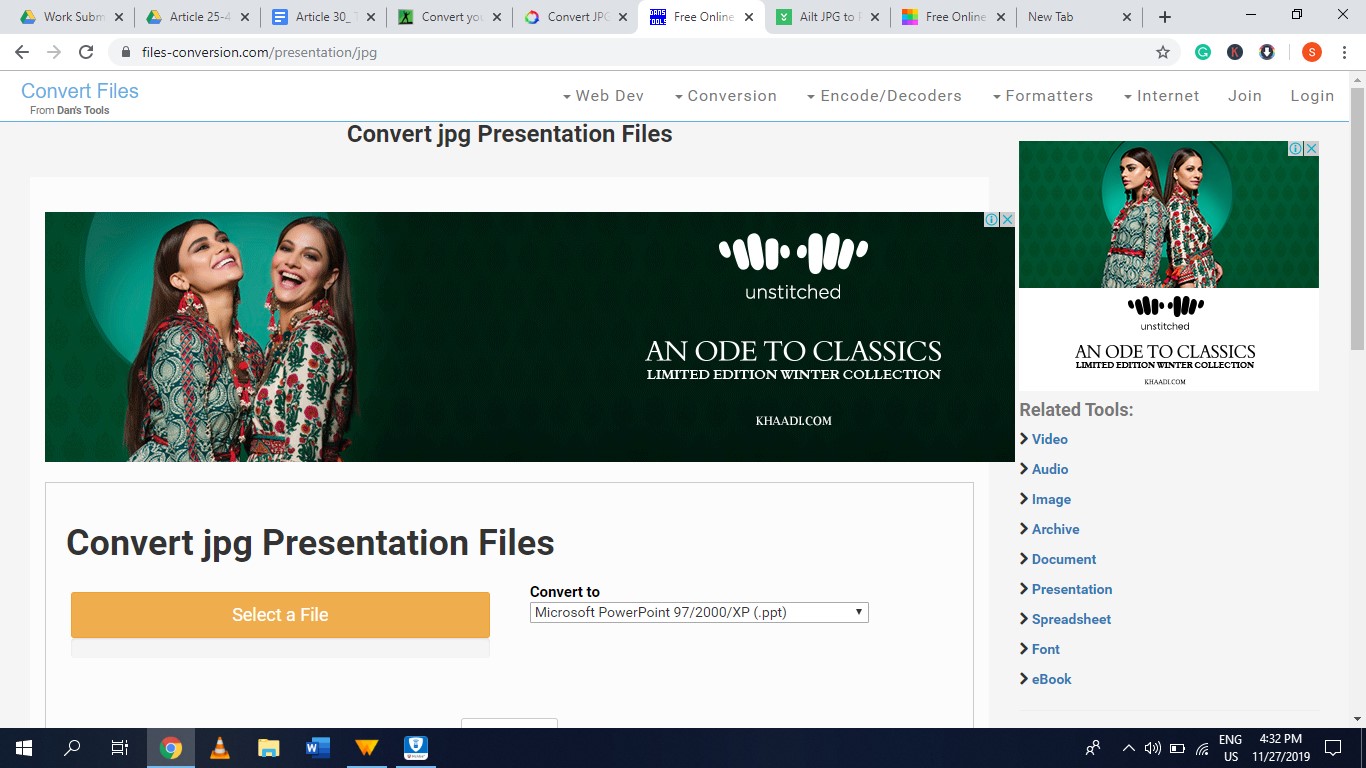Open the Audio related tool
This screenshot has height=768, width=1366.
[x=1050, y=469]
